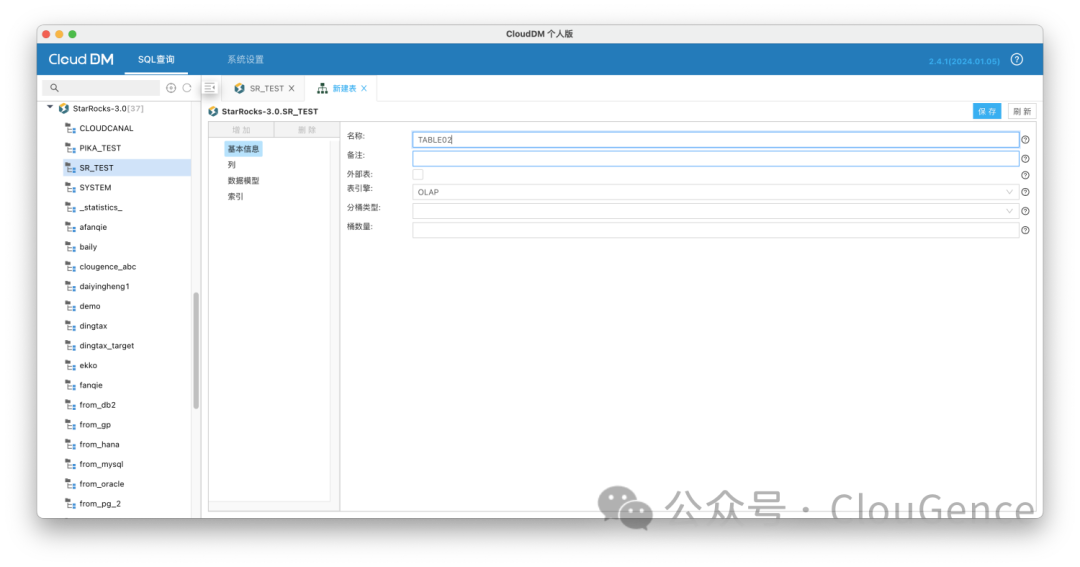Click the 删除 button
Image resolution: width=1080 pixels, height=567 pixels.
[307, 130]
